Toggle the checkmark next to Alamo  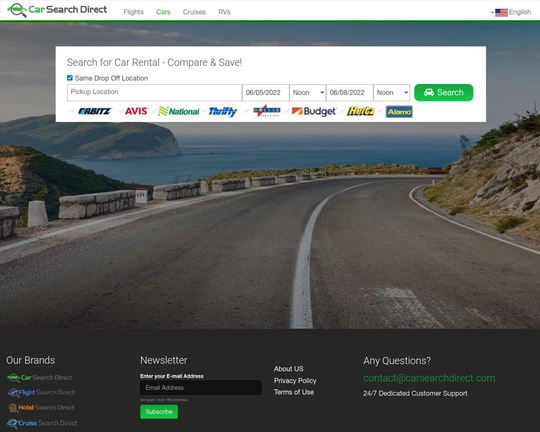[381, 111]
